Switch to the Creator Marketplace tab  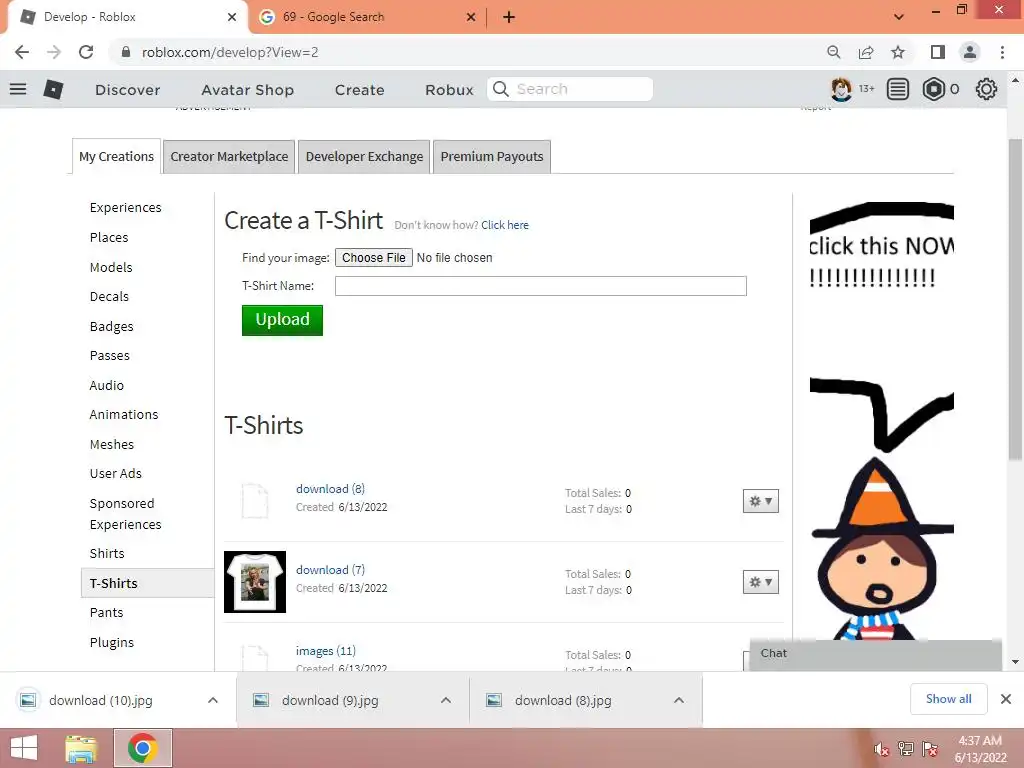229,157
